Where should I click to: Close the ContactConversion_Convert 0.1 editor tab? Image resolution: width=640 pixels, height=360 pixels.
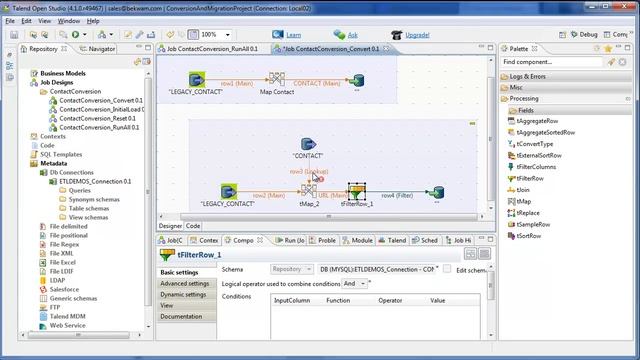(x=386, y=49)
